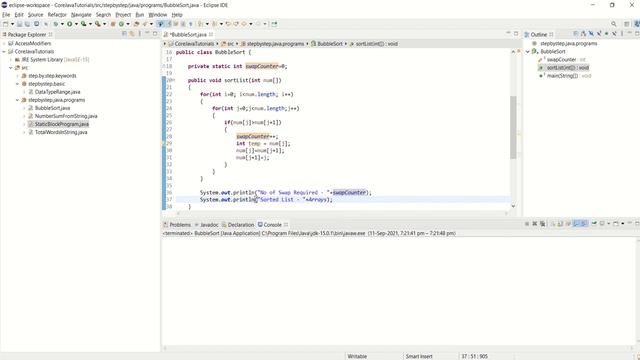Viewport: 640px width, 360px height.
Task: Click the Open Perspective icon
Action: tap(627, 24)
